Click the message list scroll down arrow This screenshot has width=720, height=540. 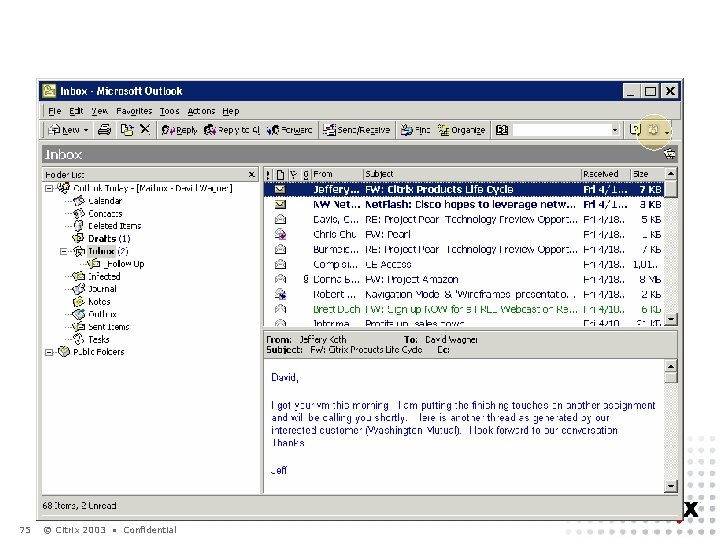click(x=671, y=319)
